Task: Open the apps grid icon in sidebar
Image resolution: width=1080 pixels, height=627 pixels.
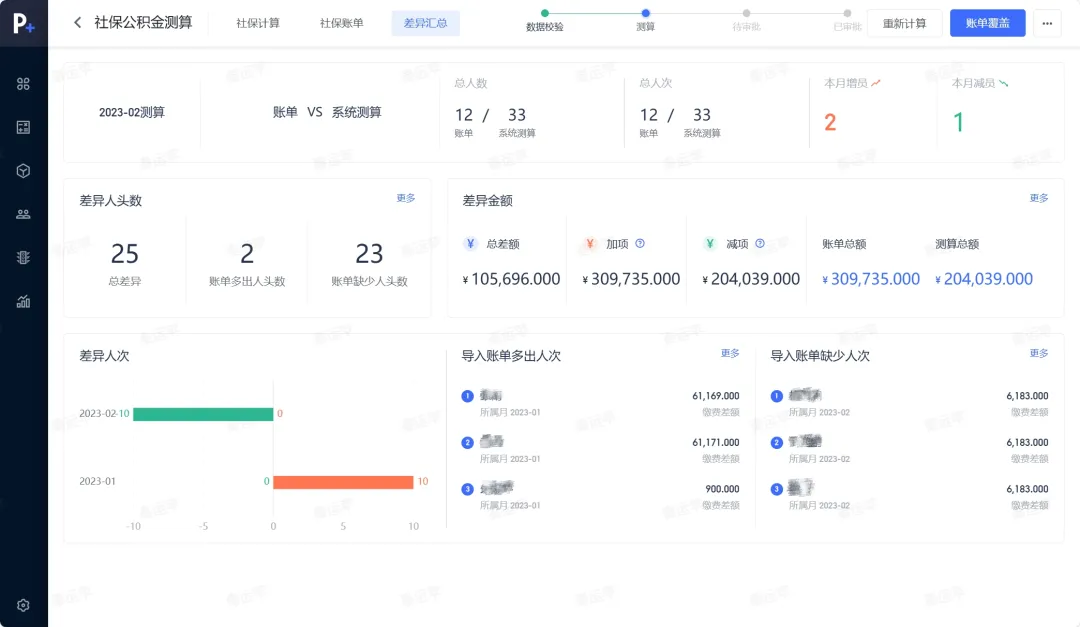Action: point(23,84)
